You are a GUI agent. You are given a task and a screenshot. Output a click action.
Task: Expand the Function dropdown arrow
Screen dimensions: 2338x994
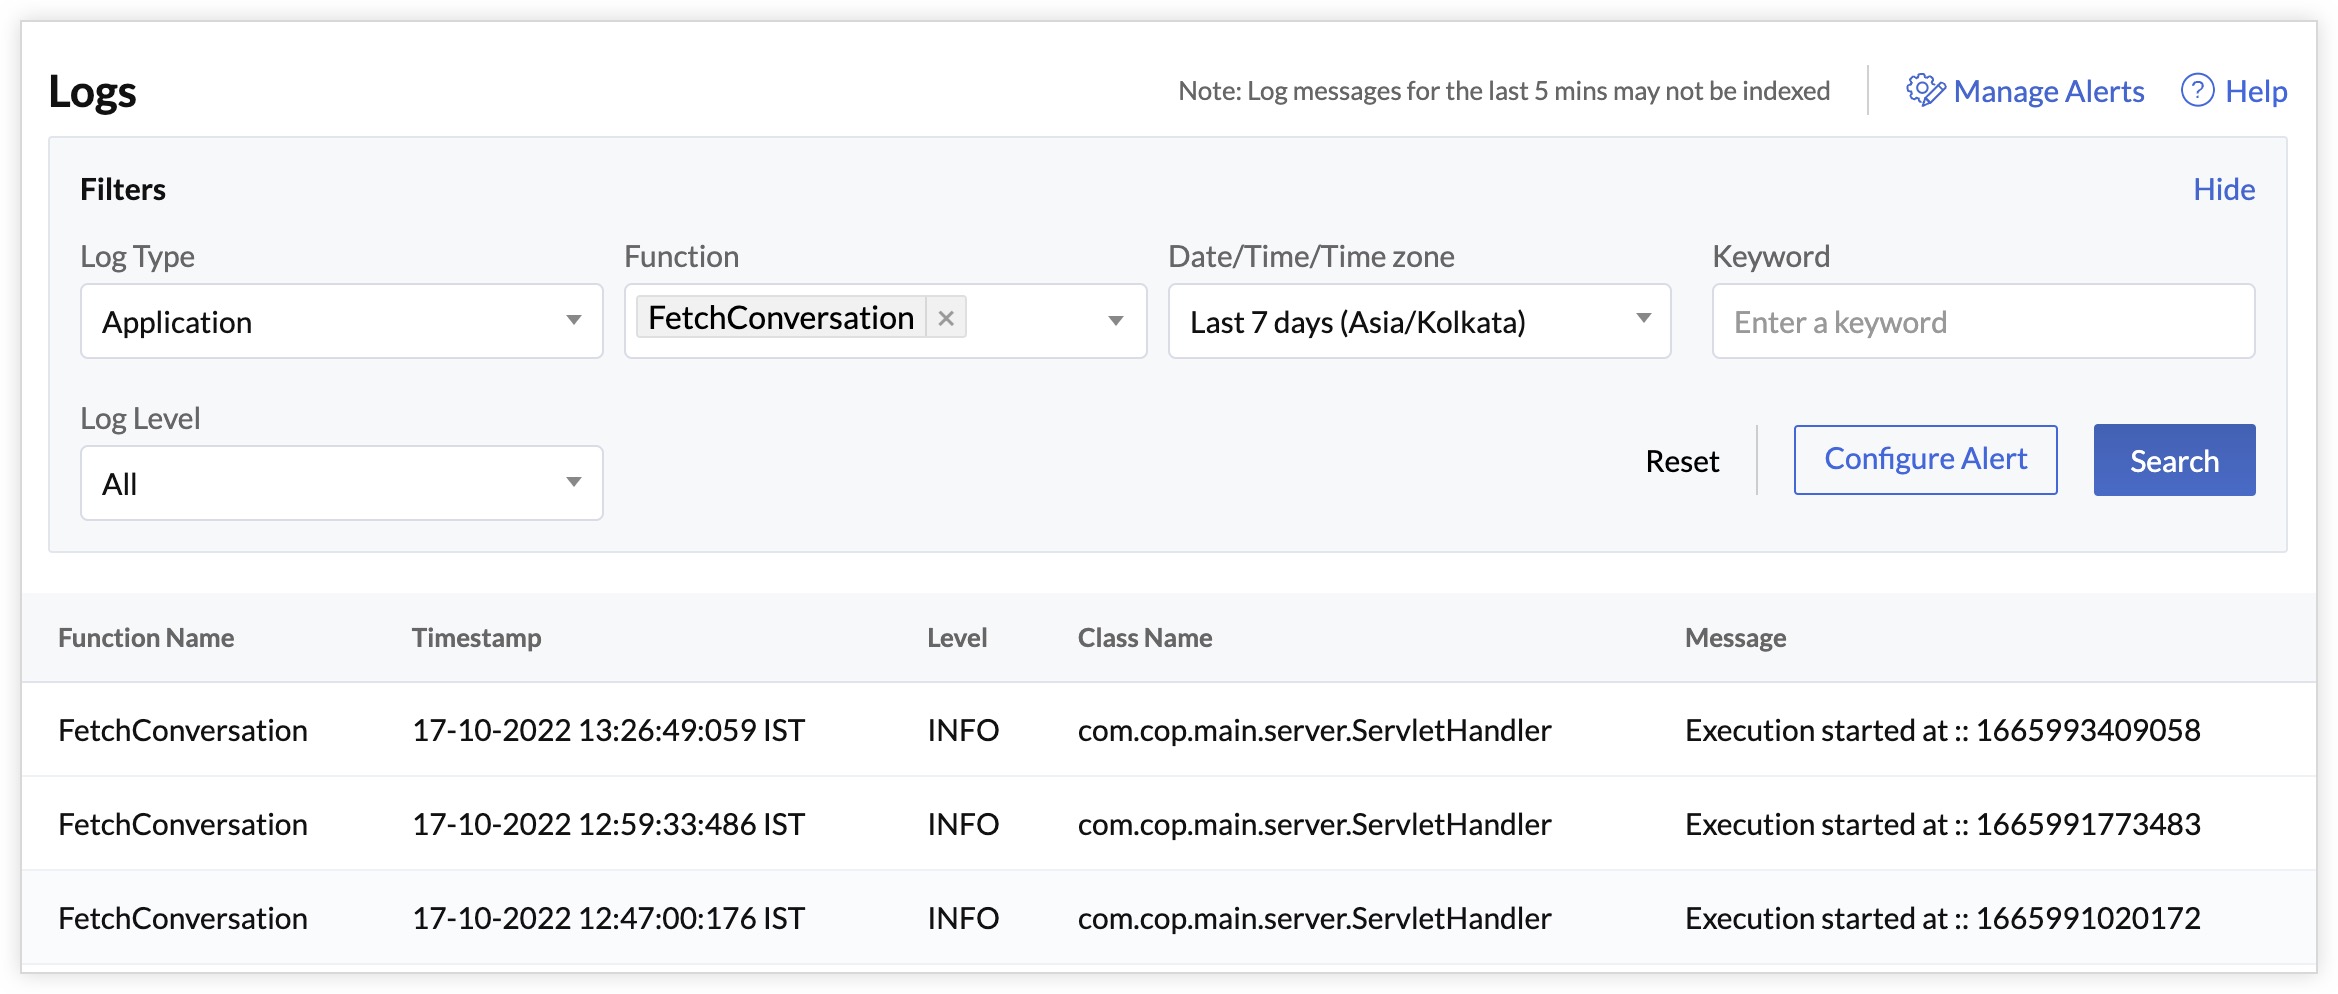click(1115, 321)
